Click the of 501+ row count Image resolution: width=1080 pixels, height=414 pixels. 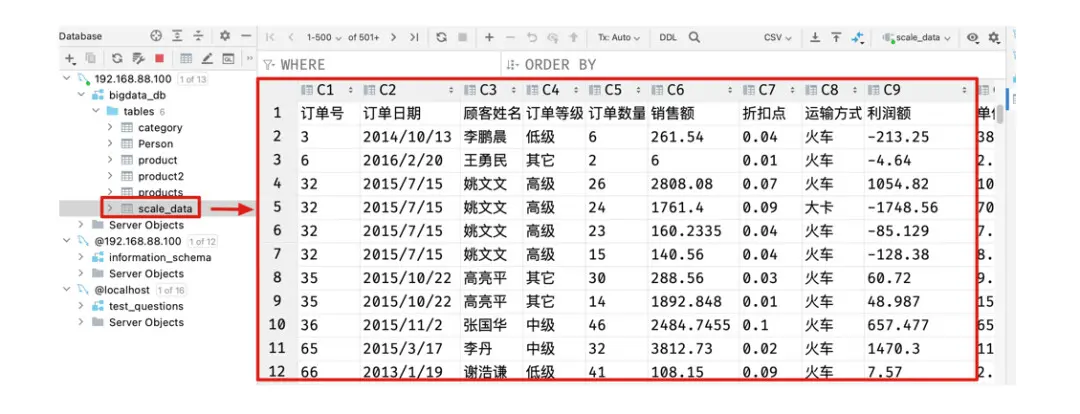pos(364,37)
